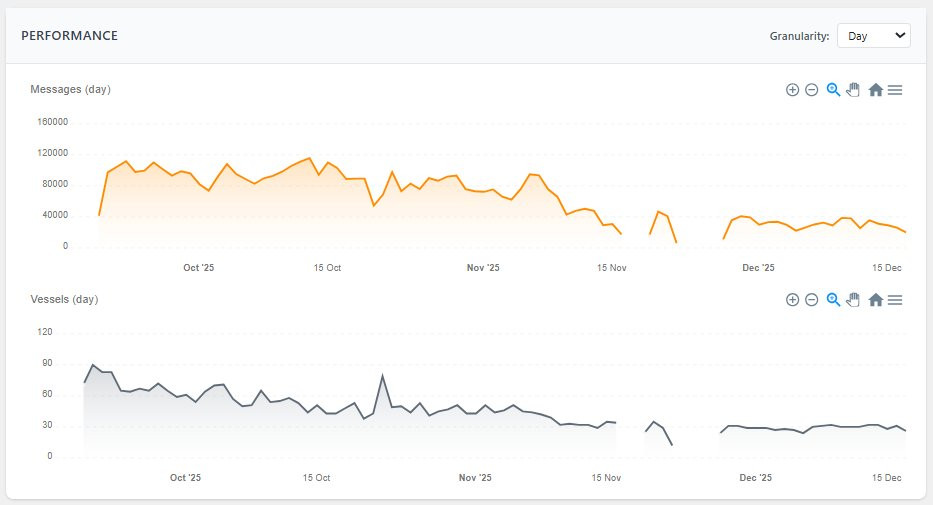Activate panning hand tool on Vessels chart
Viewport: 933px width, 505px height.
click(853, 300)
